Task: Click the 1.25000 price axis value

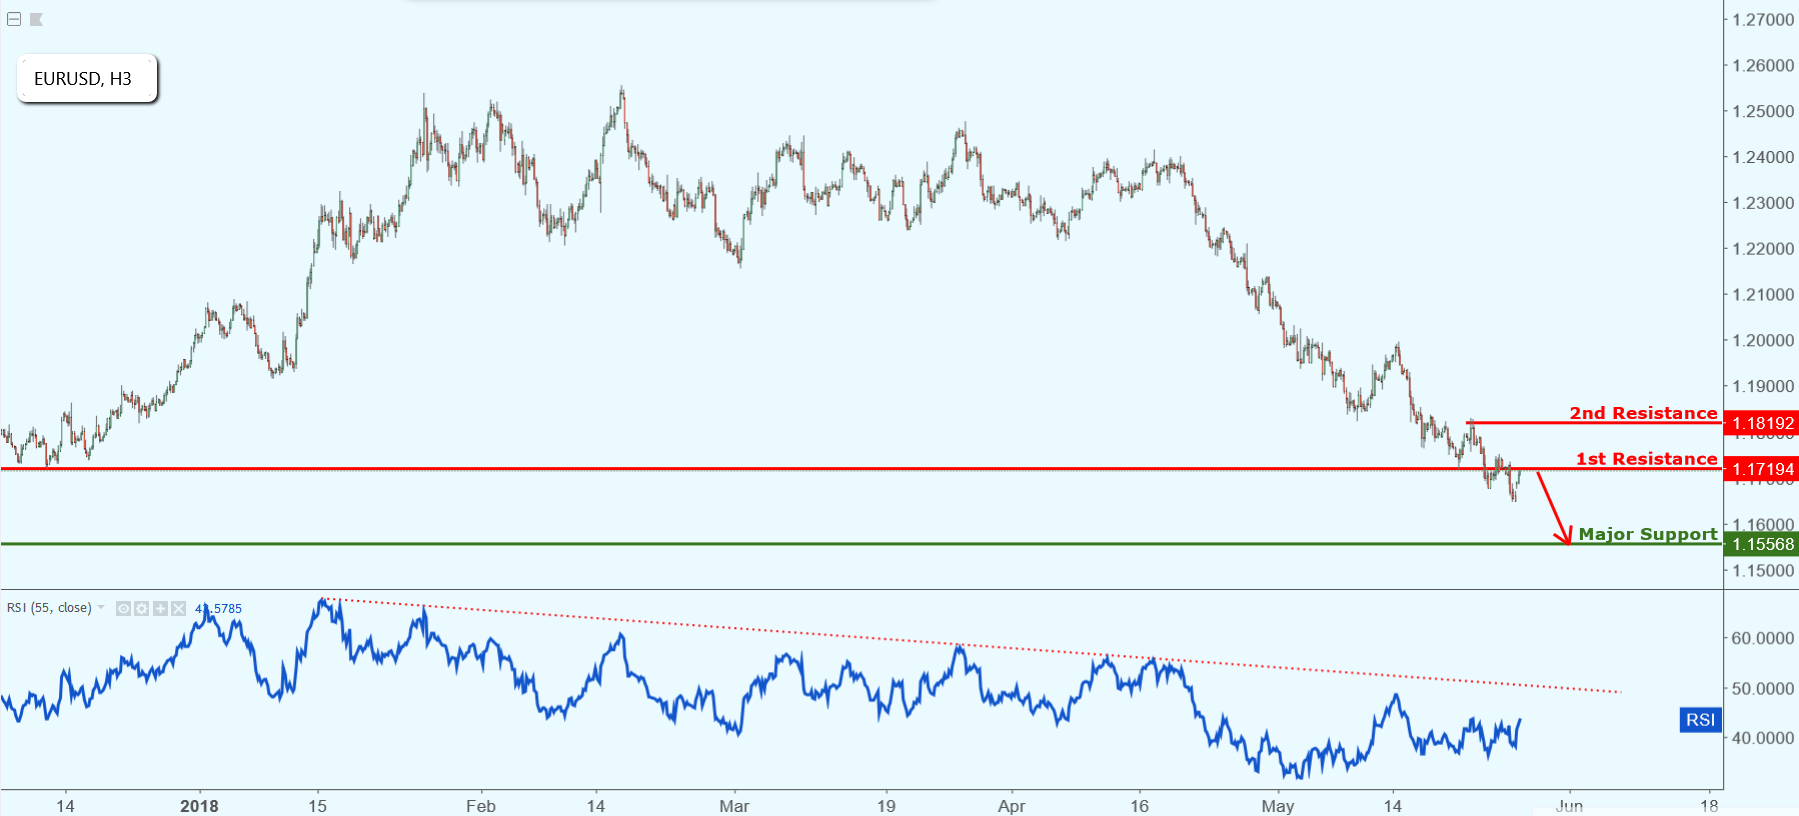Action: coord(1763,111)
